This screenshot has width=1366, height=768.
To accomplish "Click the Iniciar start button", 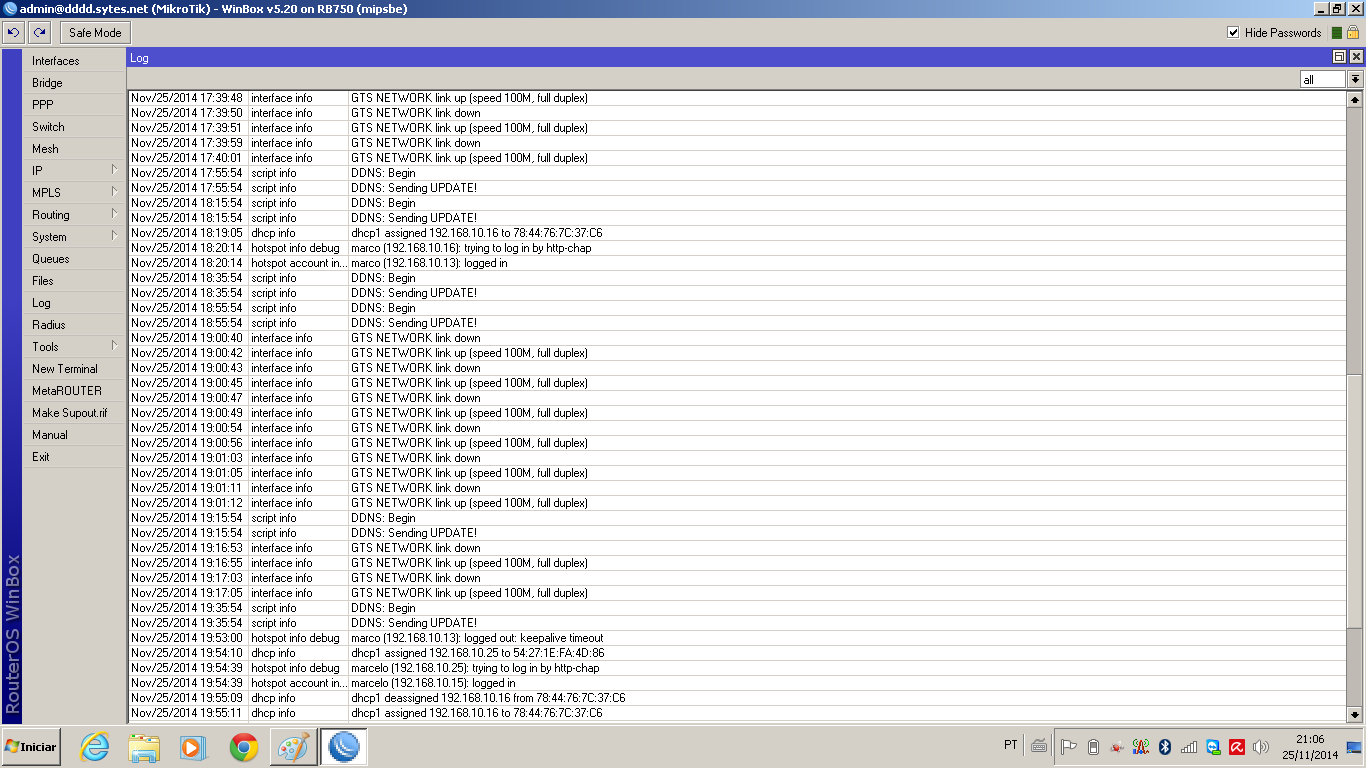I will pos(31,747).
